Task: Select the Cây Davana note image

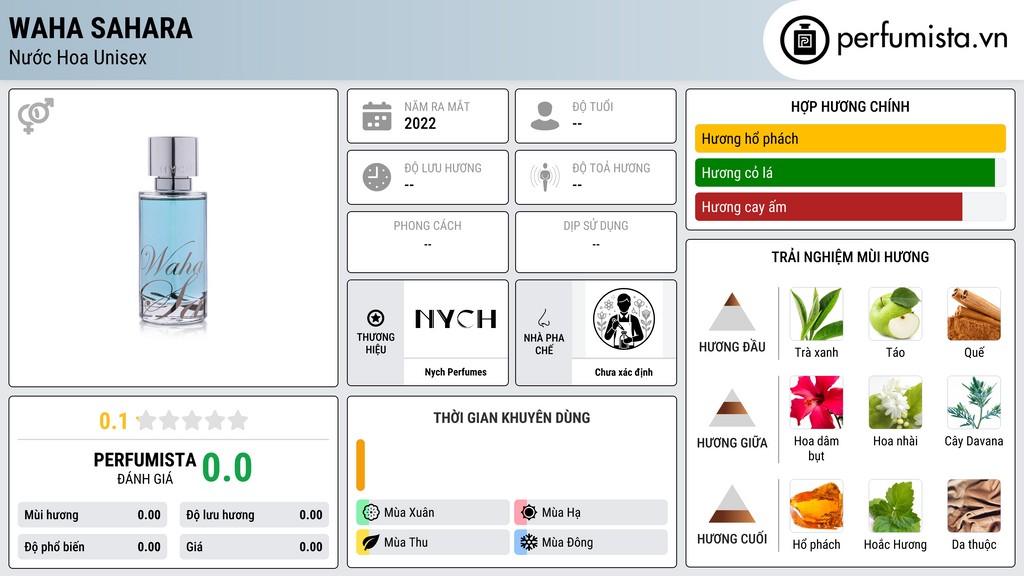Action: click(x=974, y=403)
